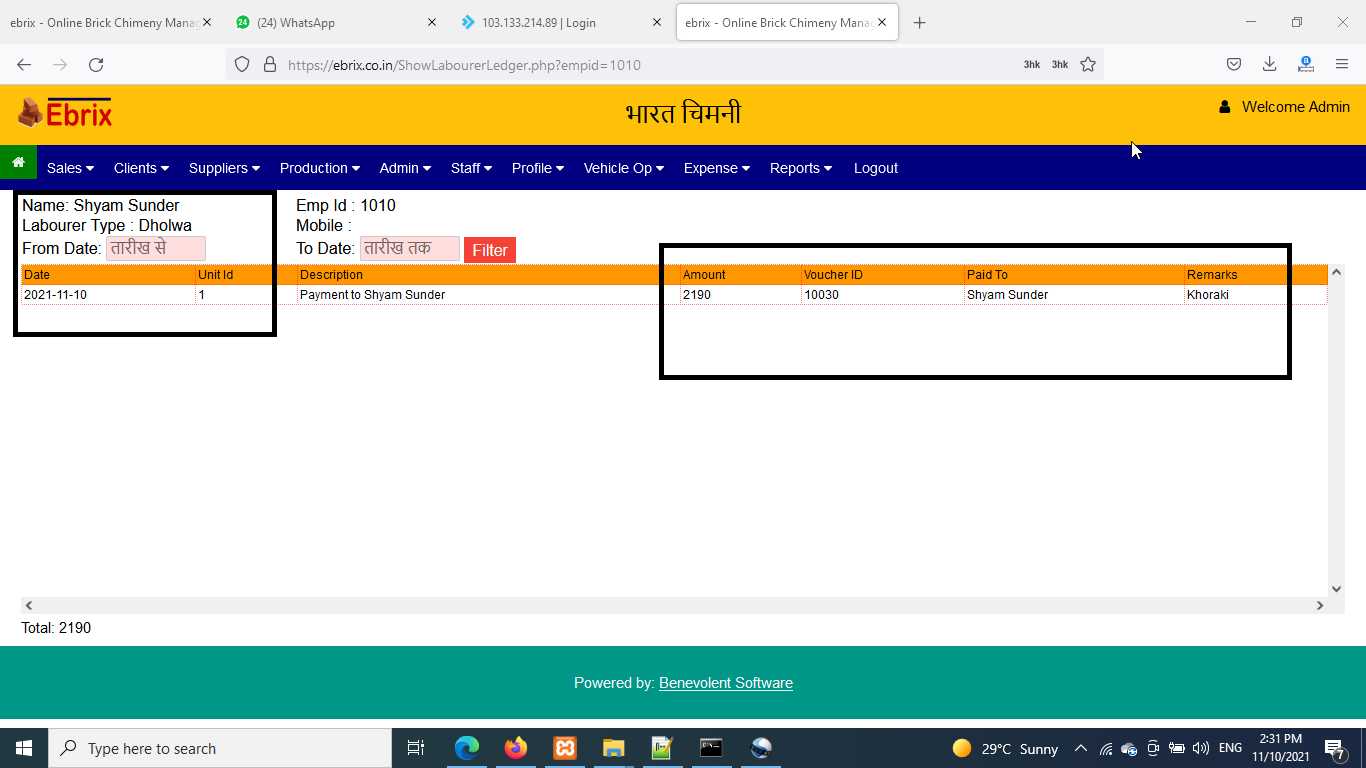Screen dimensions: 1366x768
Task: Click the amount cell 2190
Action: point(740,295)
